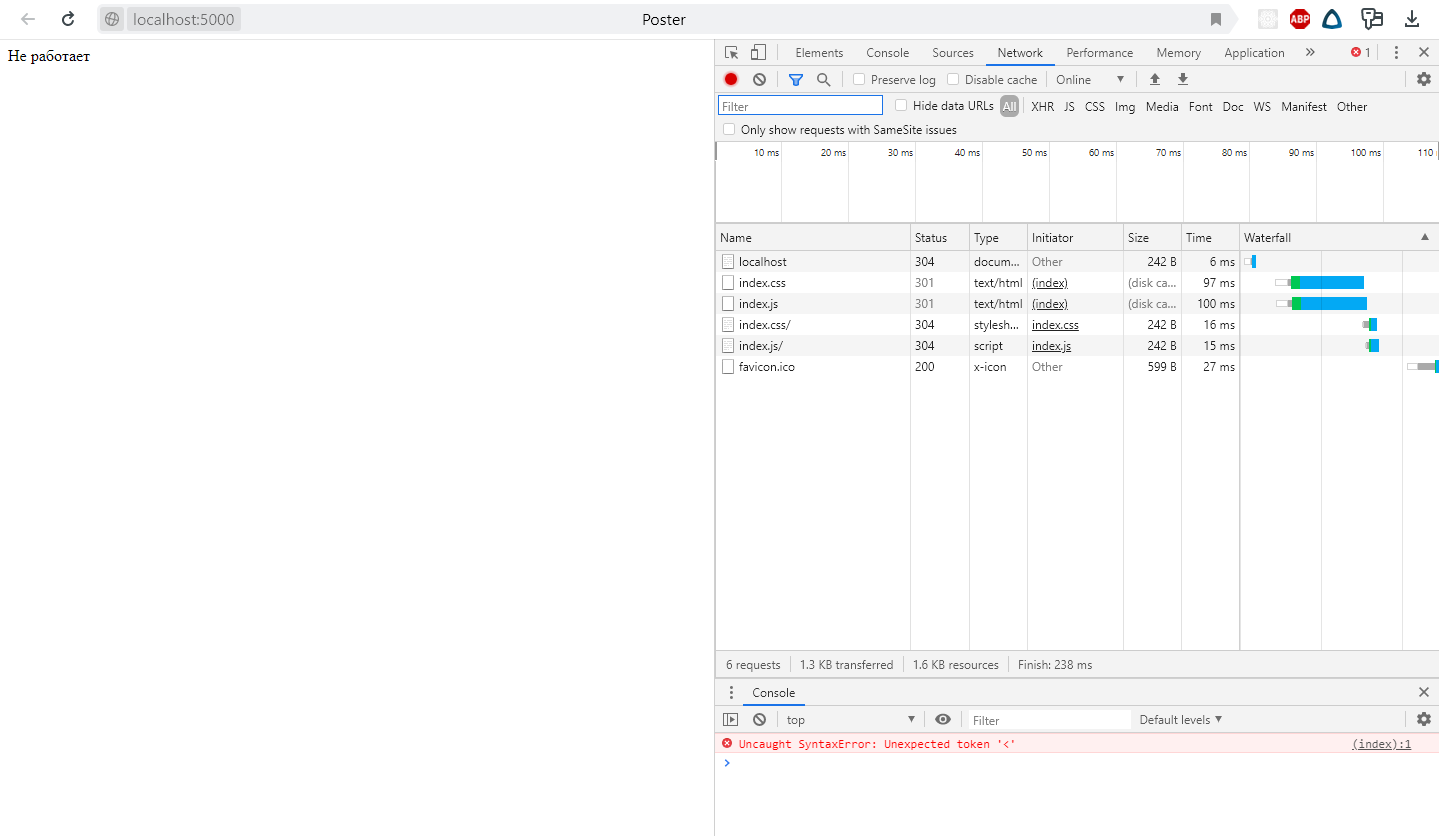Clear the console with the block icon
Screen dimensions: 1439x836
pos(759,719)
